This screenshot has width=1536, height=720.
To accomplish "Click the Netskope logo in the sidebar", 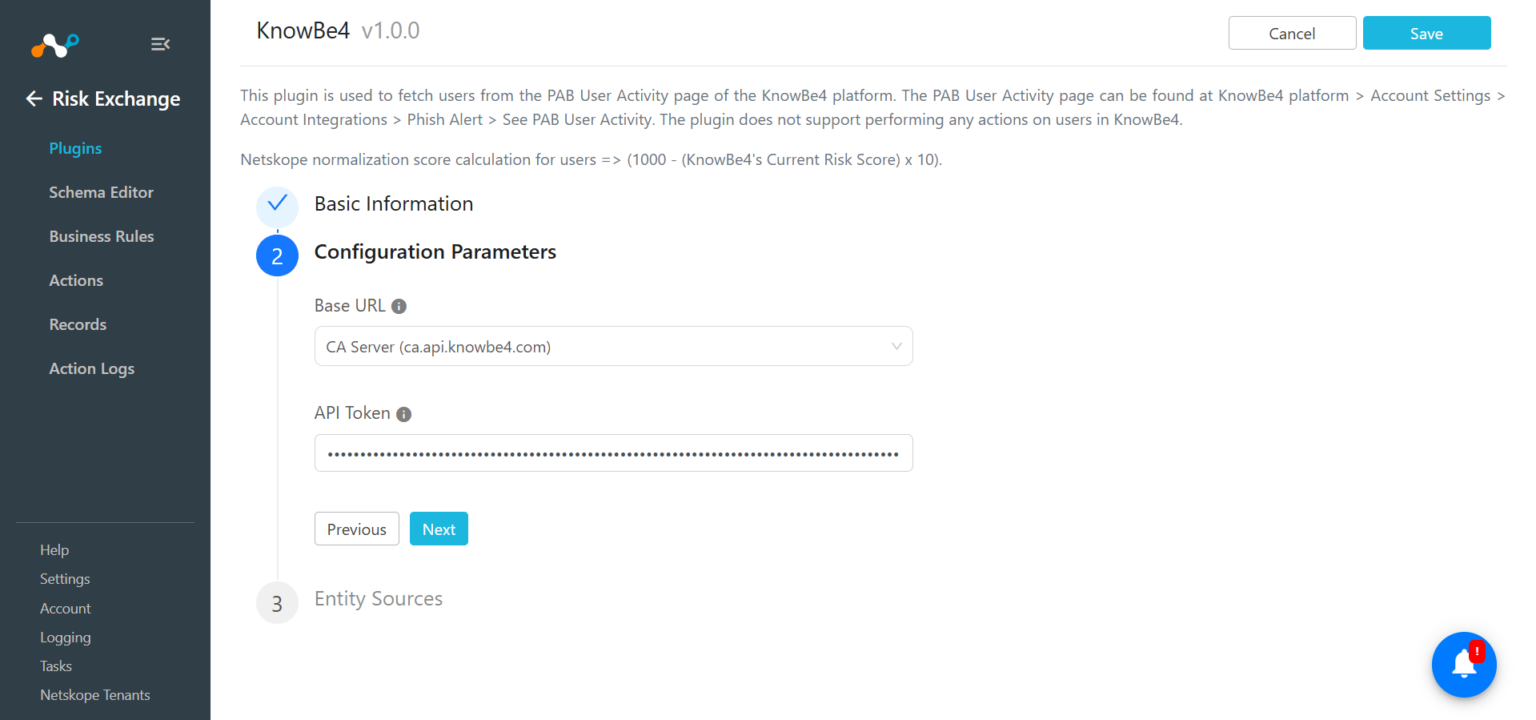I will (55, 44).
